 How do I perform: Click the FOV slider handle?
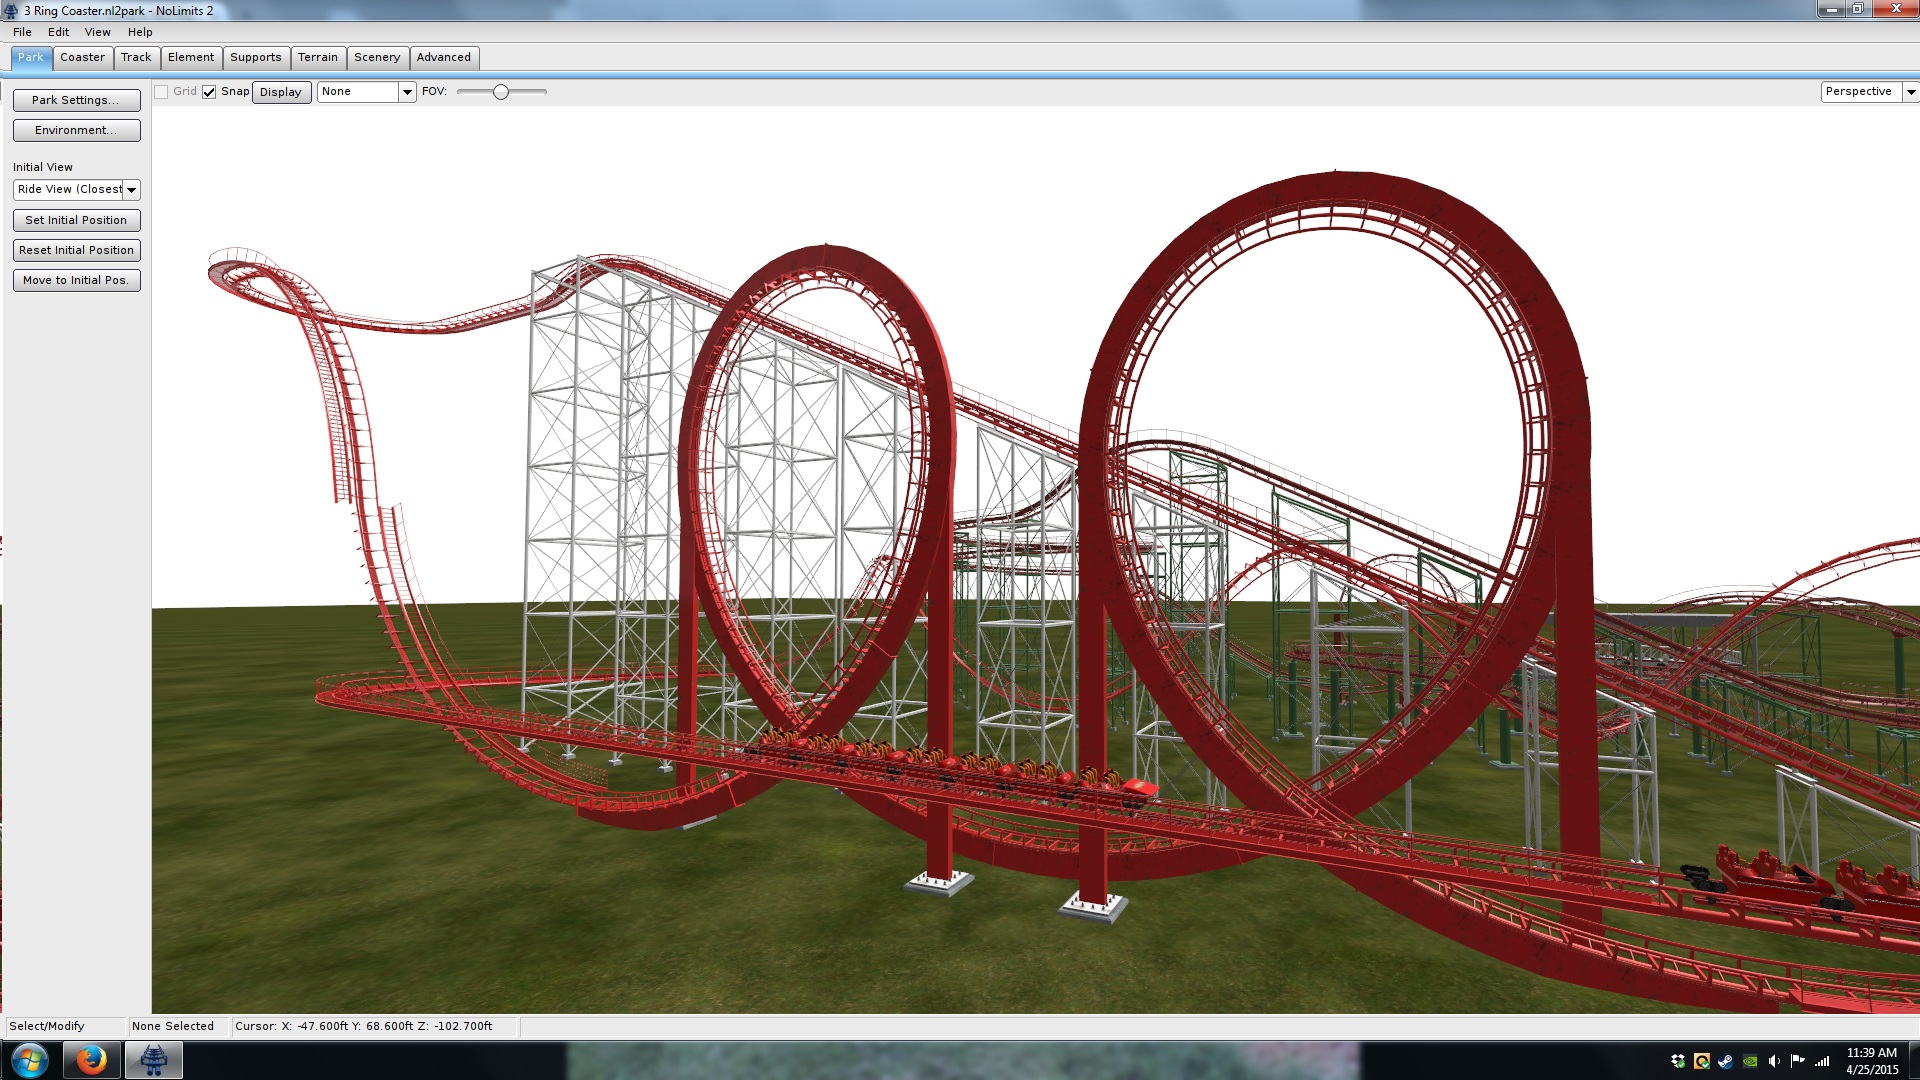pos(501,92)
